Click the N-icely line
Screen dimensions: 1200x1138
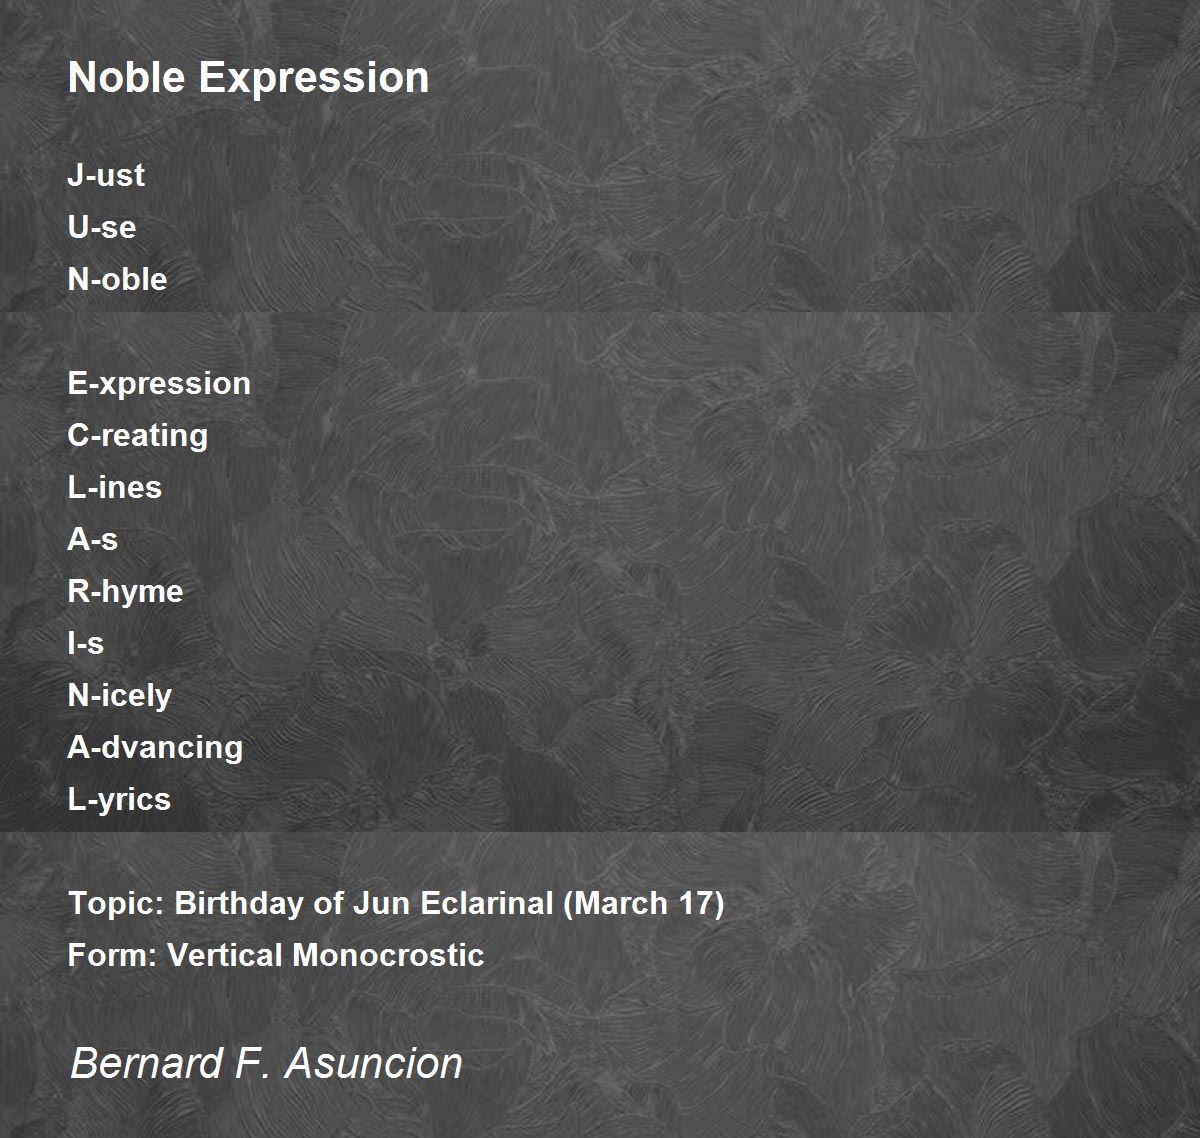tap(119, 696)
